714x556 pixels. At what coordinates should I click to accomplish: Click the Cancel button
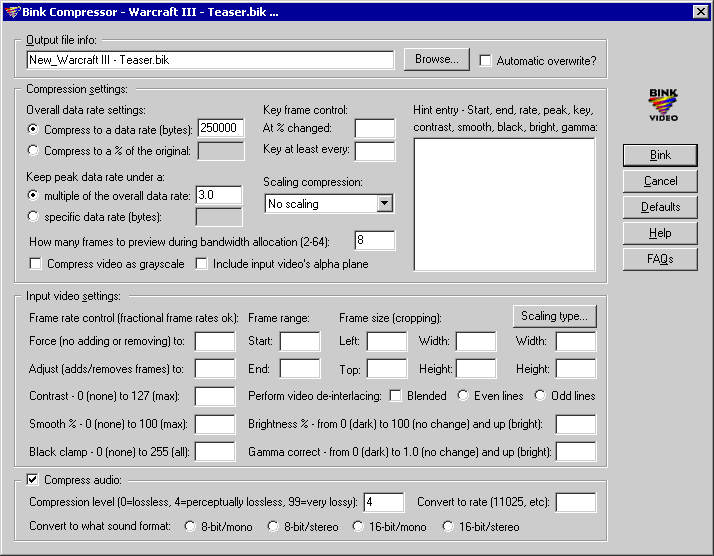pyautogui.click(x=660, y=181)
